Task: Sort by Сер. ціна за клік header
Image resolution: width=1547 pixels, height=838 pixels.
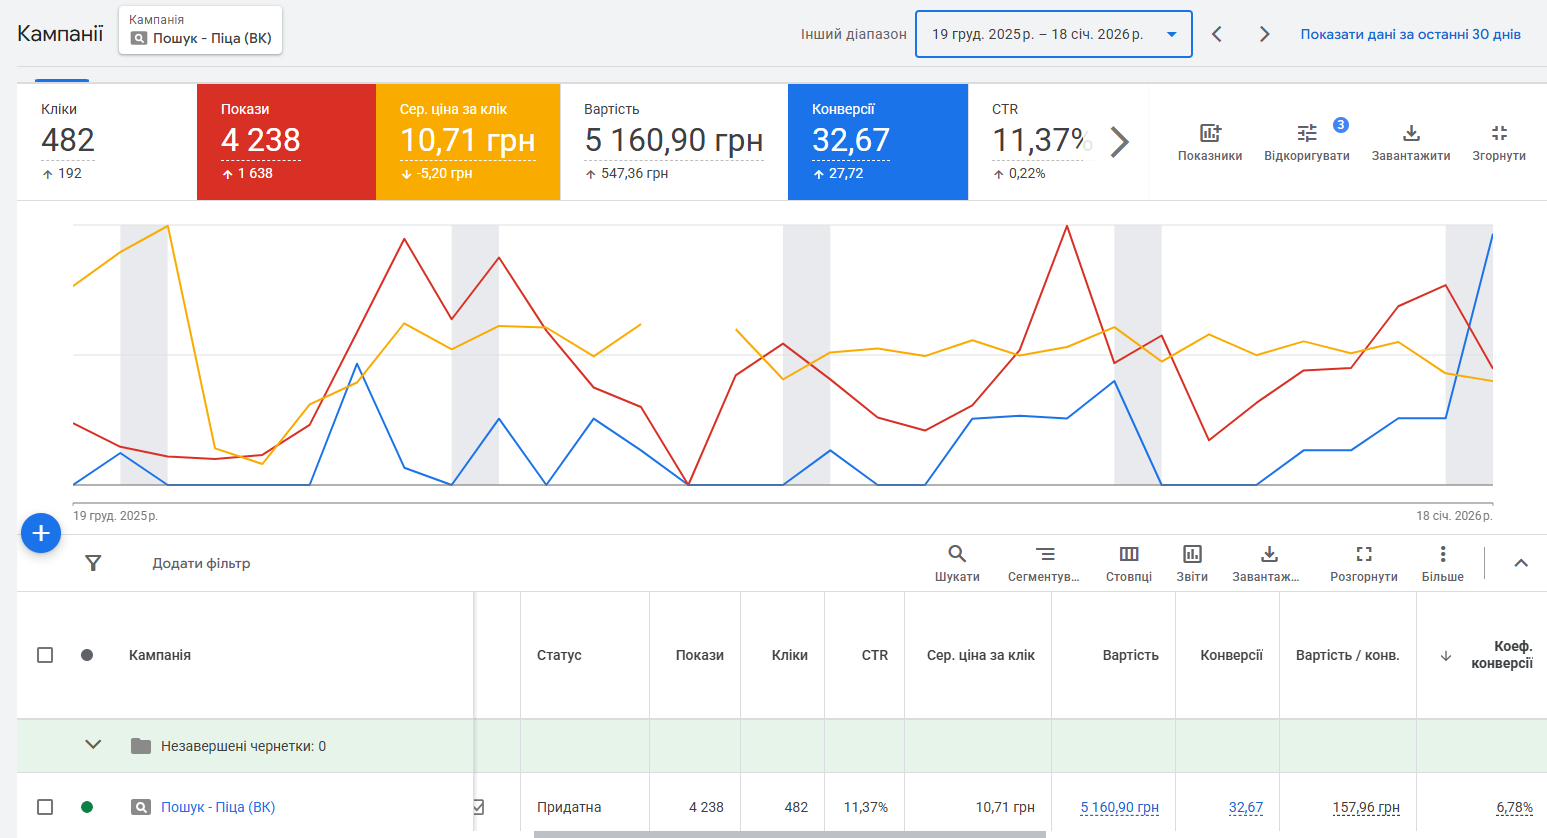Action: coord(981,655)
